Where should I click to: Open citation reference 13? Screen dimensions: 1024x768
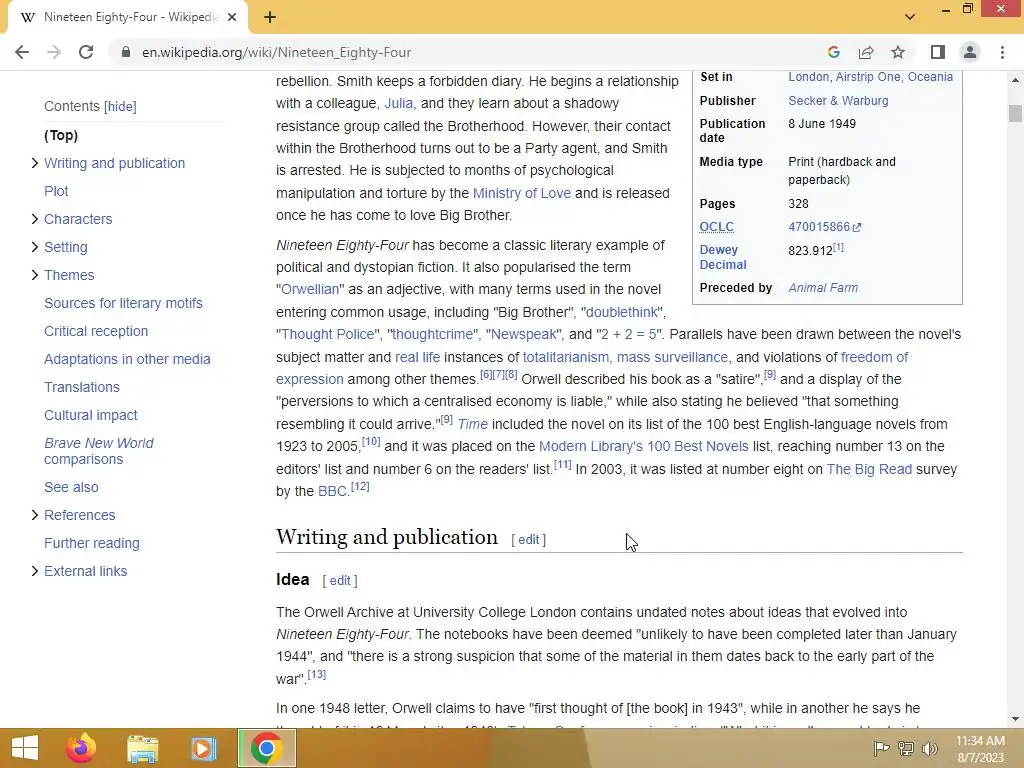click(x=317, y=674)
